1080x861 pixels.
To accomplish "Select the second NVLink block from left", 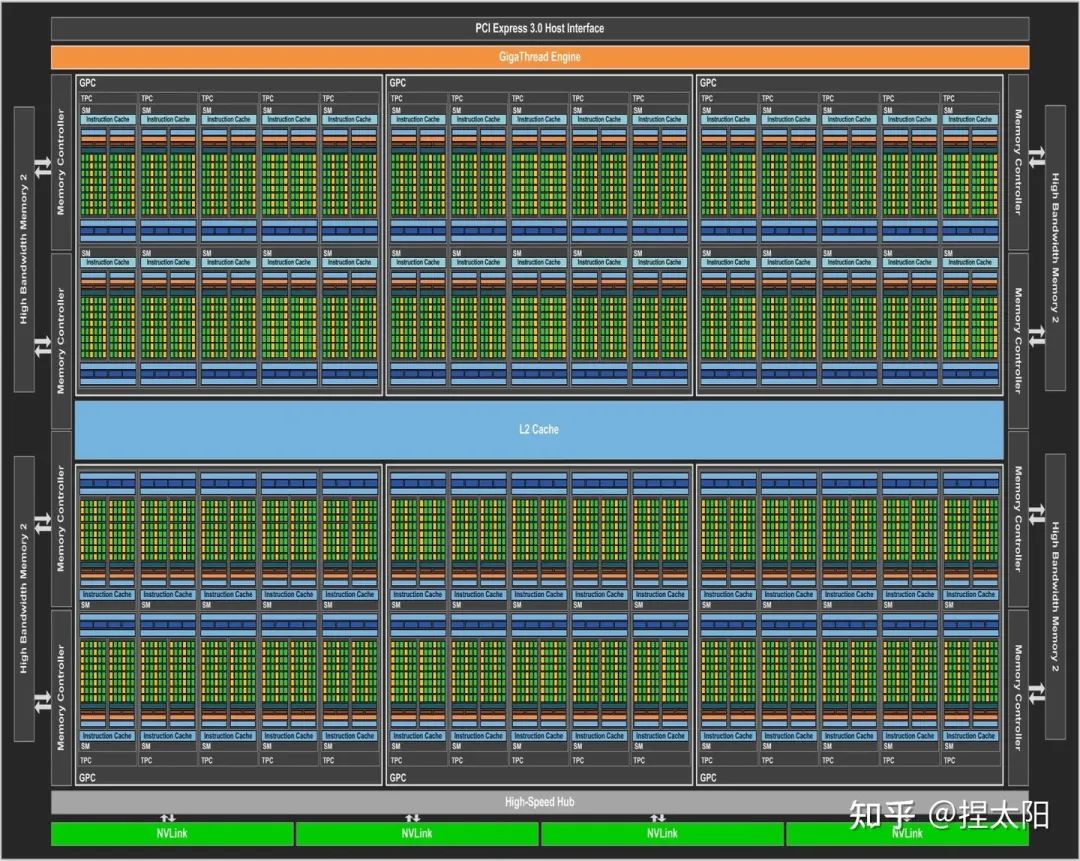I will pyautogui.click(x=417, y=833).
